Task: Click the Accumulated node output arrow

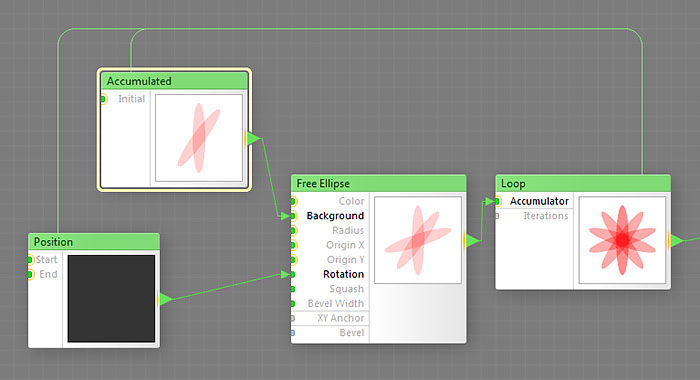Action: pos(253,138)
